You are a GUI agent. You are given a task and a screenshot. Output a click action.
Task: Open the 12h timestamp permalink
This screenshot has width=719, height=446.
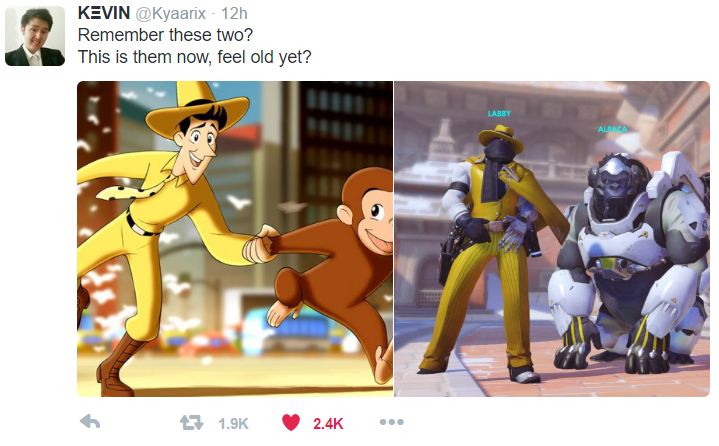234,14
